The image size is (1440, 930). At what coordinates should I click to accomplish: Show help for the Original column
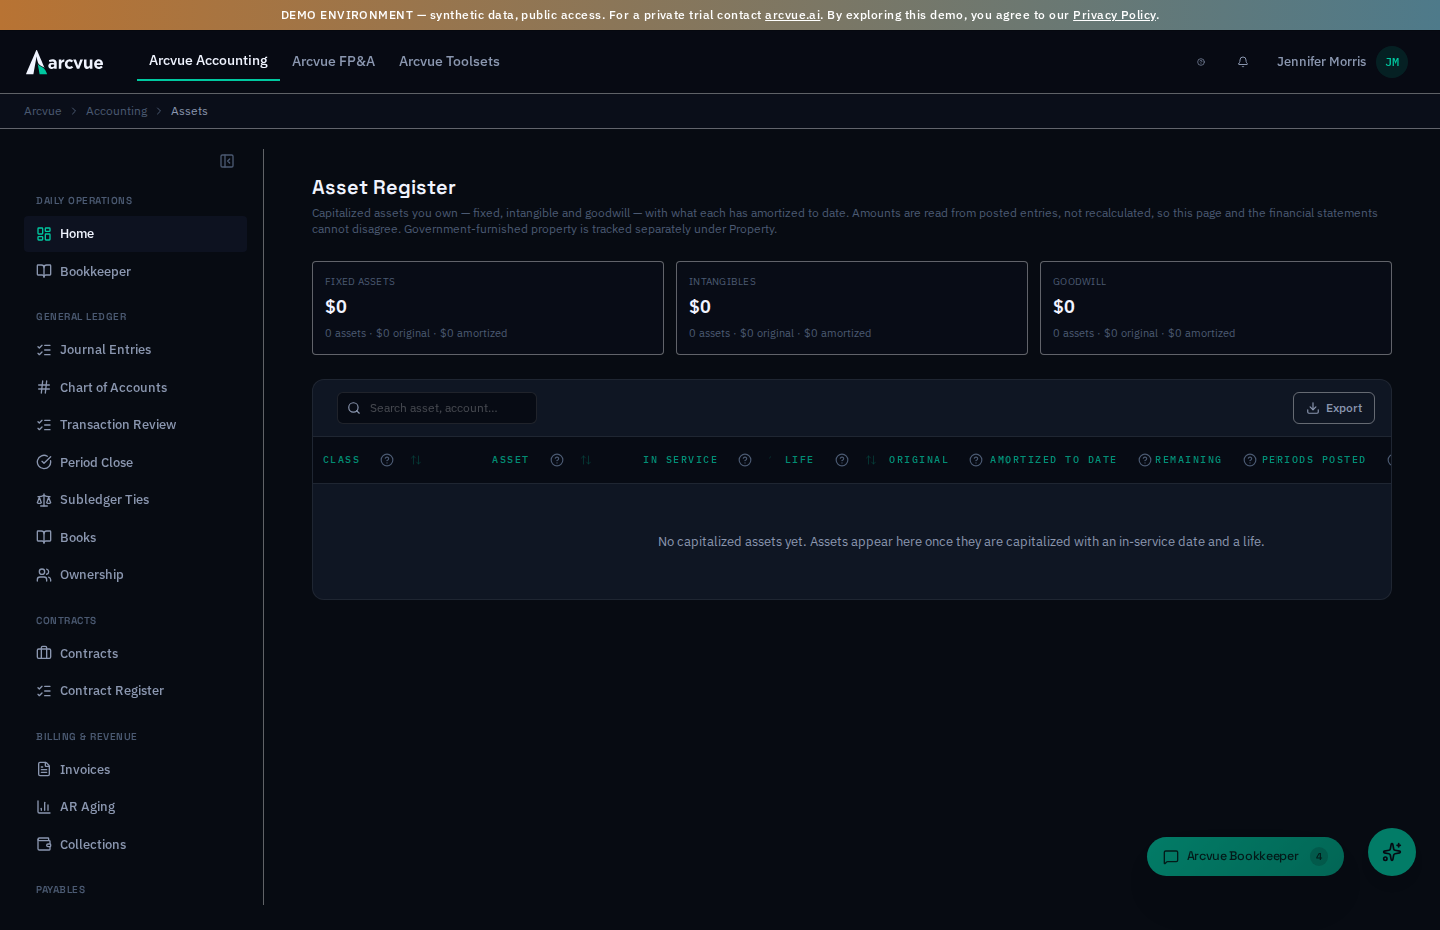click(x=976, y=460)
